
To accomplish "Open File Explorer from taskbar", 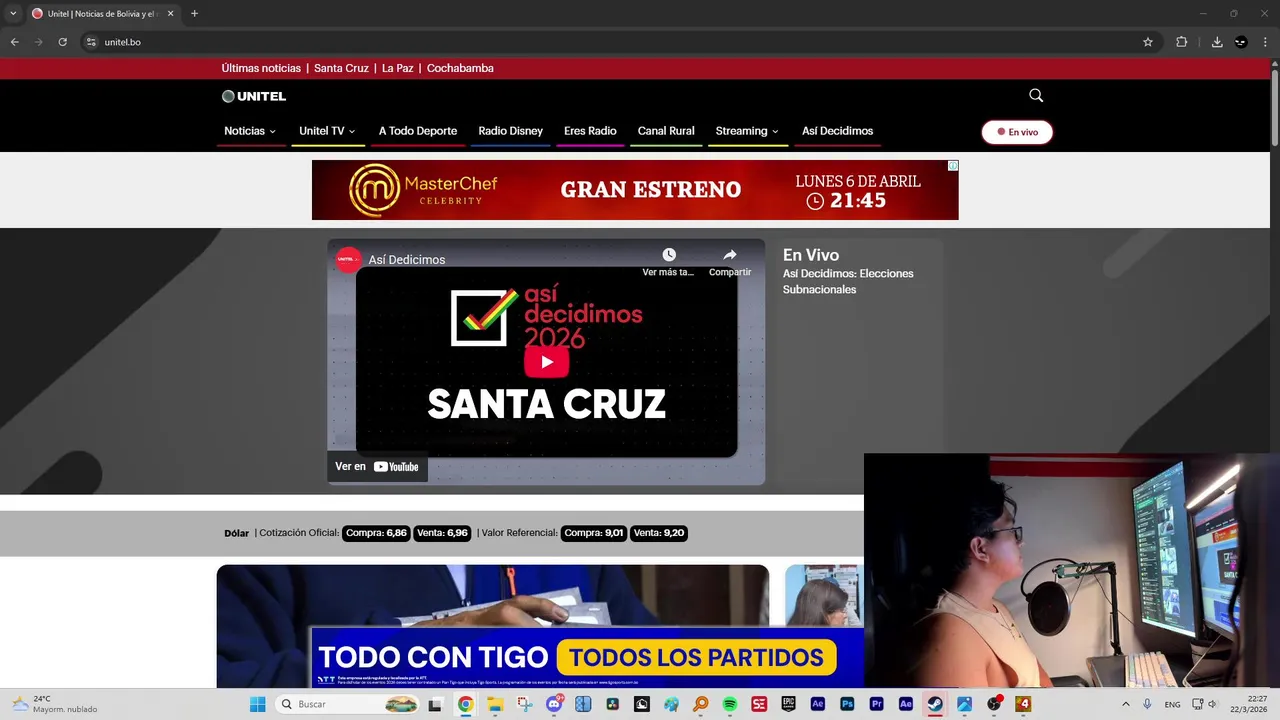I will [494, 704].
